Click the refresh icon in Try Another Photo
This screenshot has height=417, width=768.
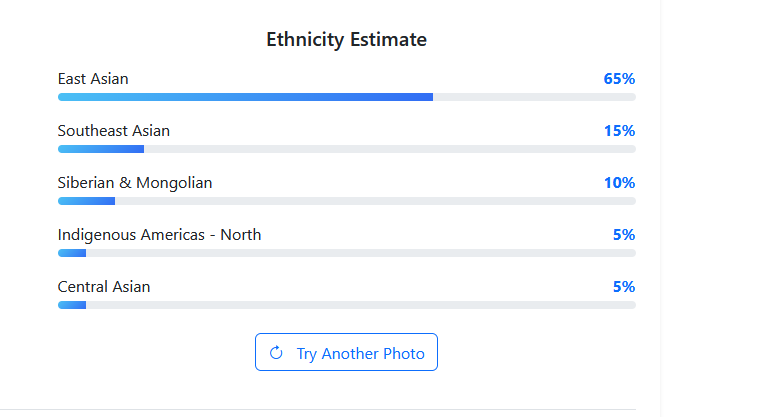(x=277, y=353)
